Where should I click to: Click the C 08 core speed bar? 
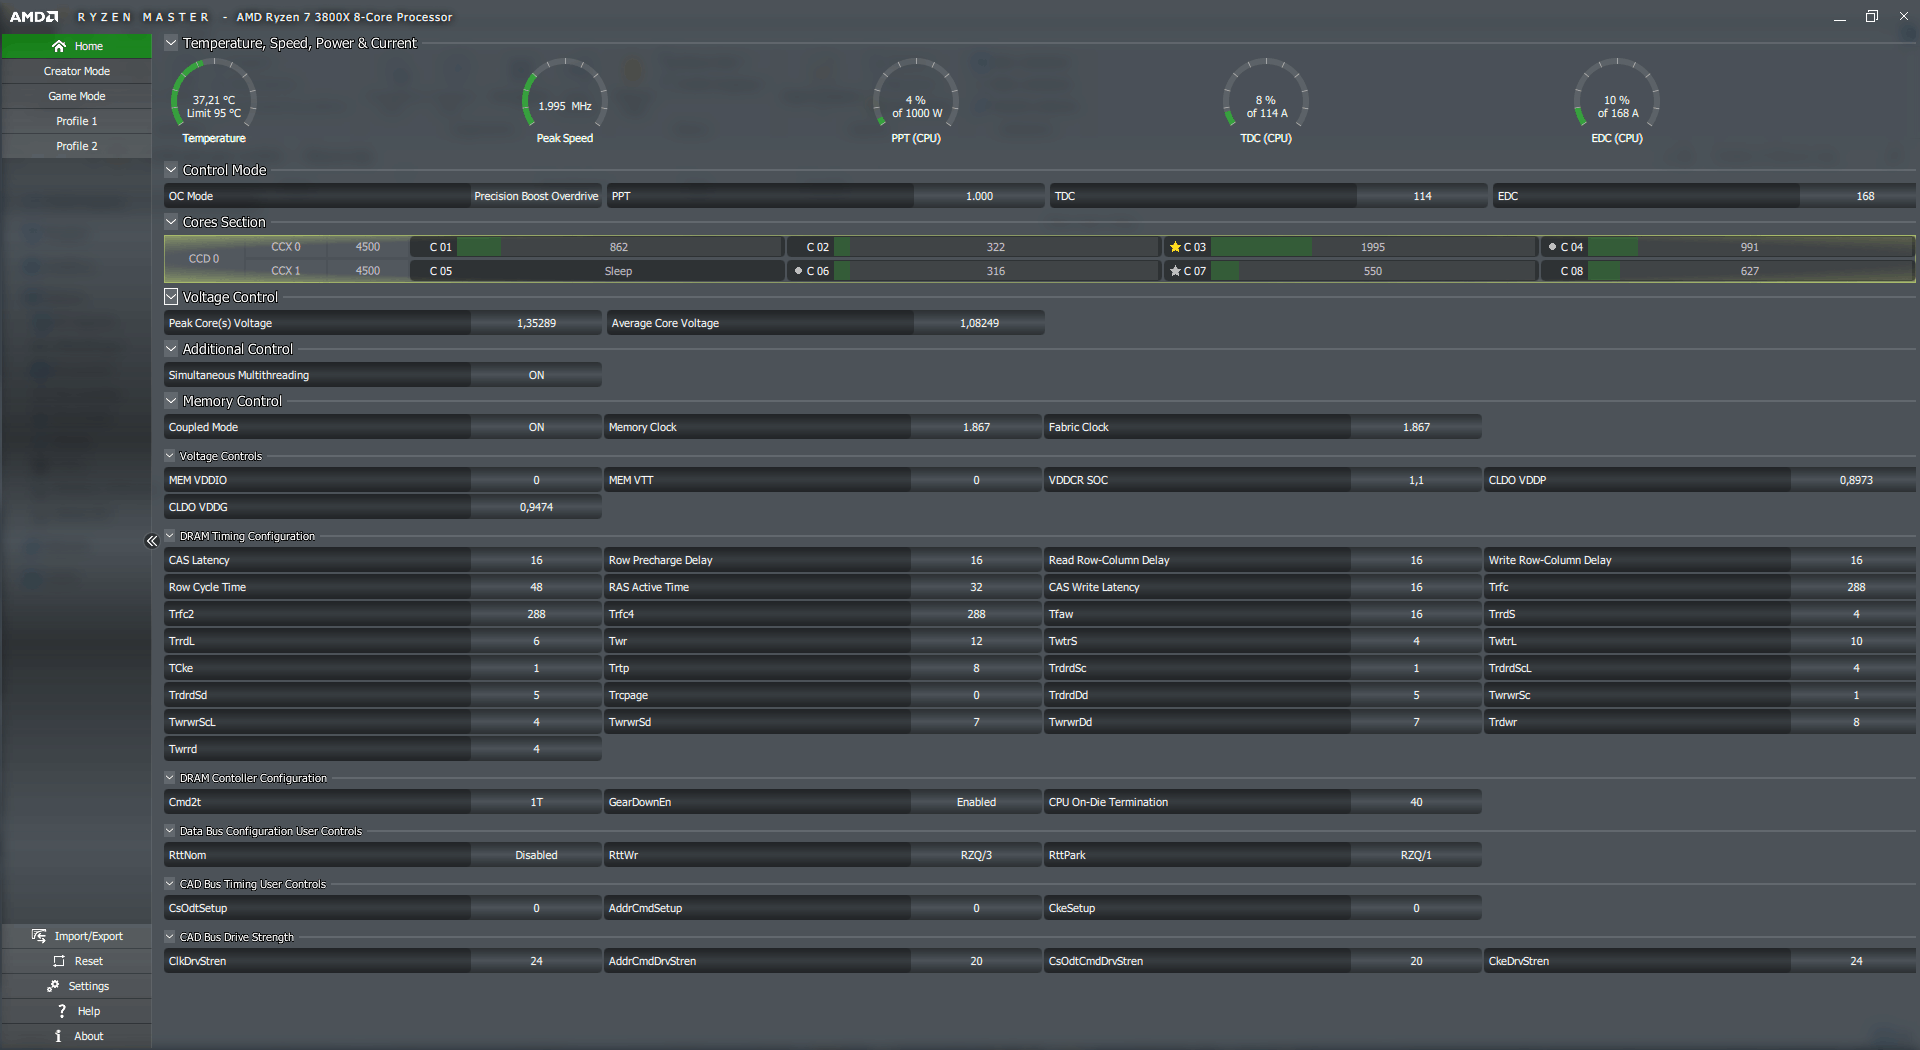point(1750,271)
